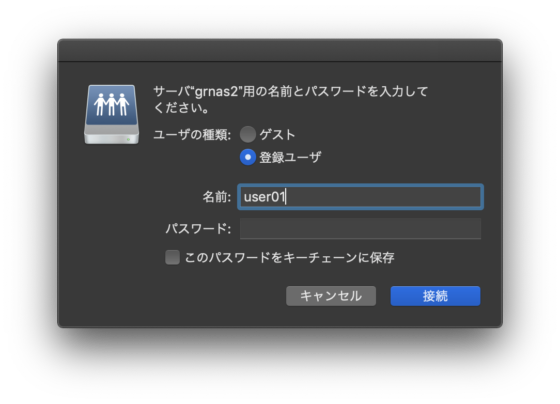Click the ゲスト option label text
The height and width of the screenshot is (404, 560).
point(278,135)
